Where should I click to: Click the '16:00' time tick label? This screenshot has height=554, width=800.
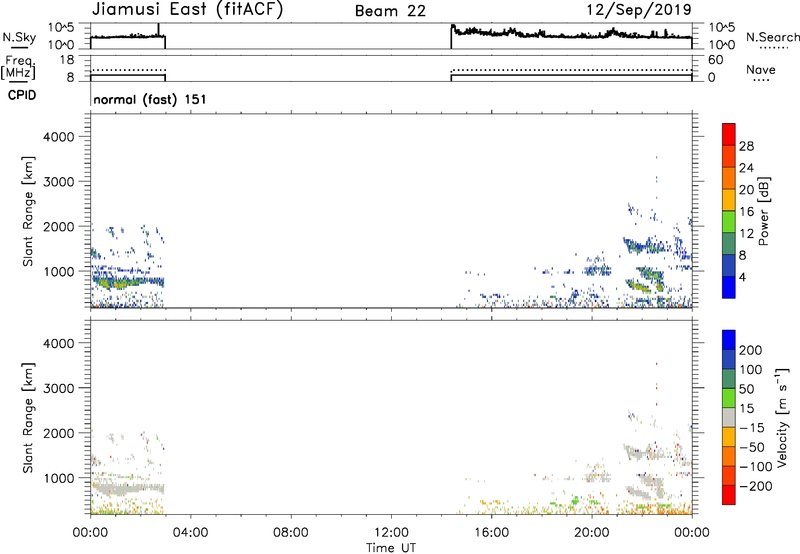[491, 533]
